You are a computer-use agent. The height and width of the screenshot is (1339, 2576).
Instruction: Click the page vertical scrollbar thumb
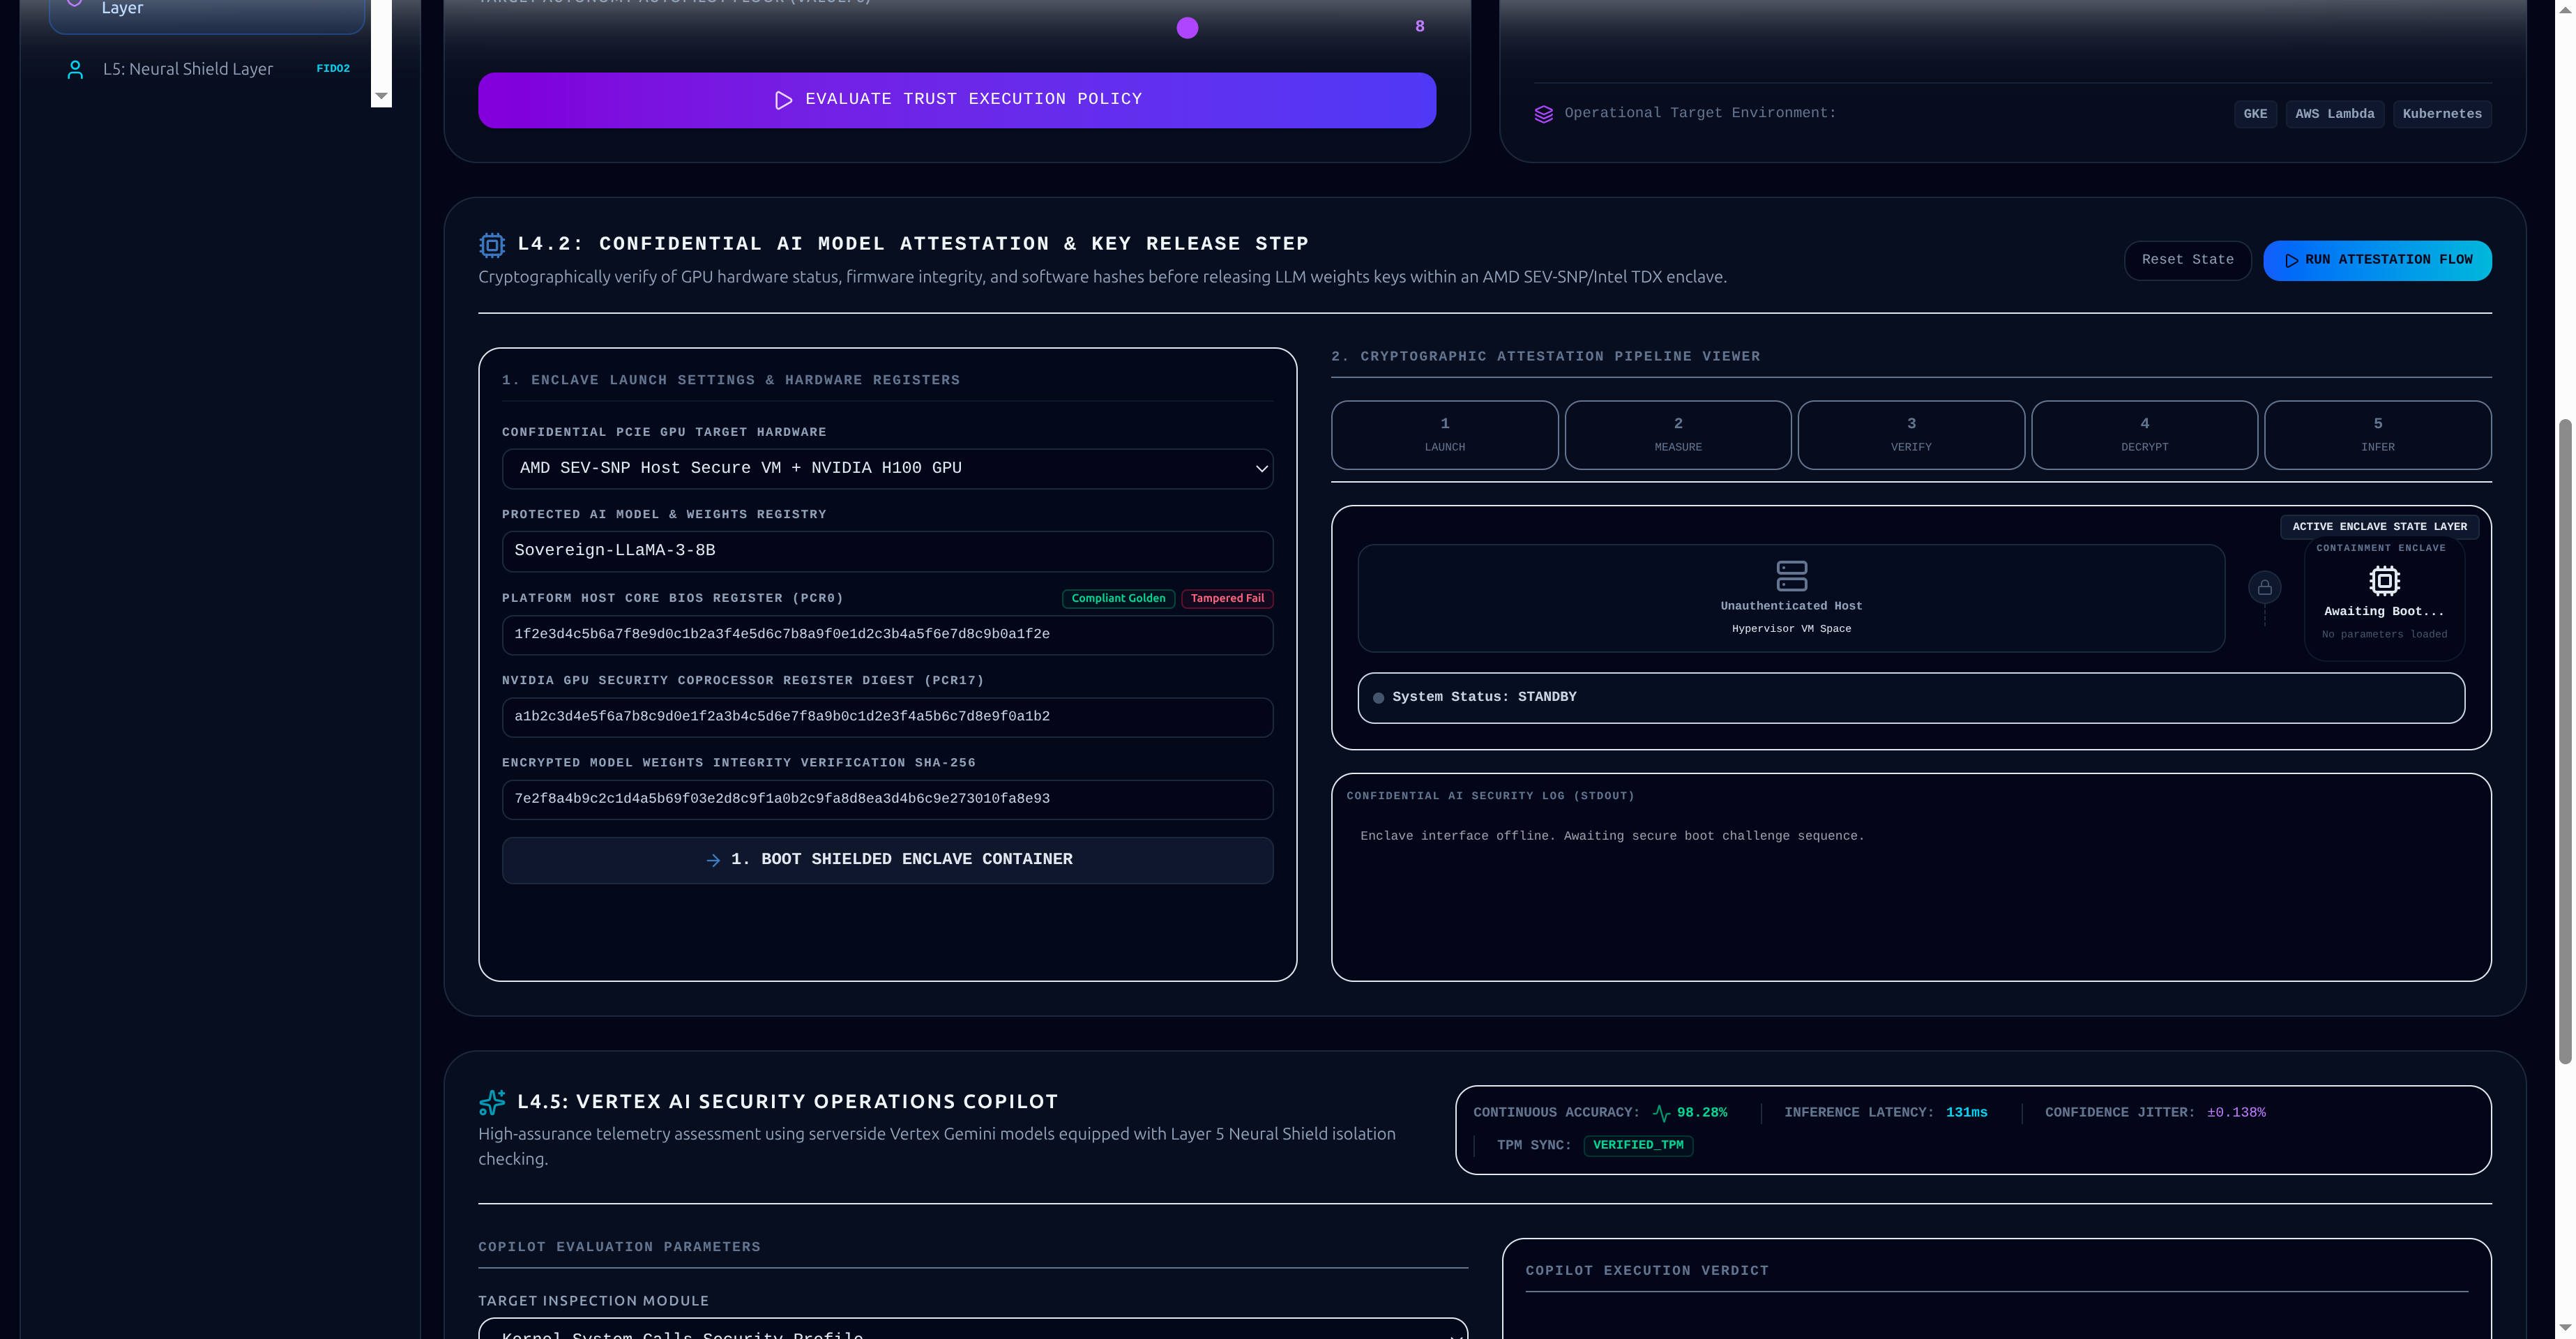pyautogui.click(x=2564, y=740)
